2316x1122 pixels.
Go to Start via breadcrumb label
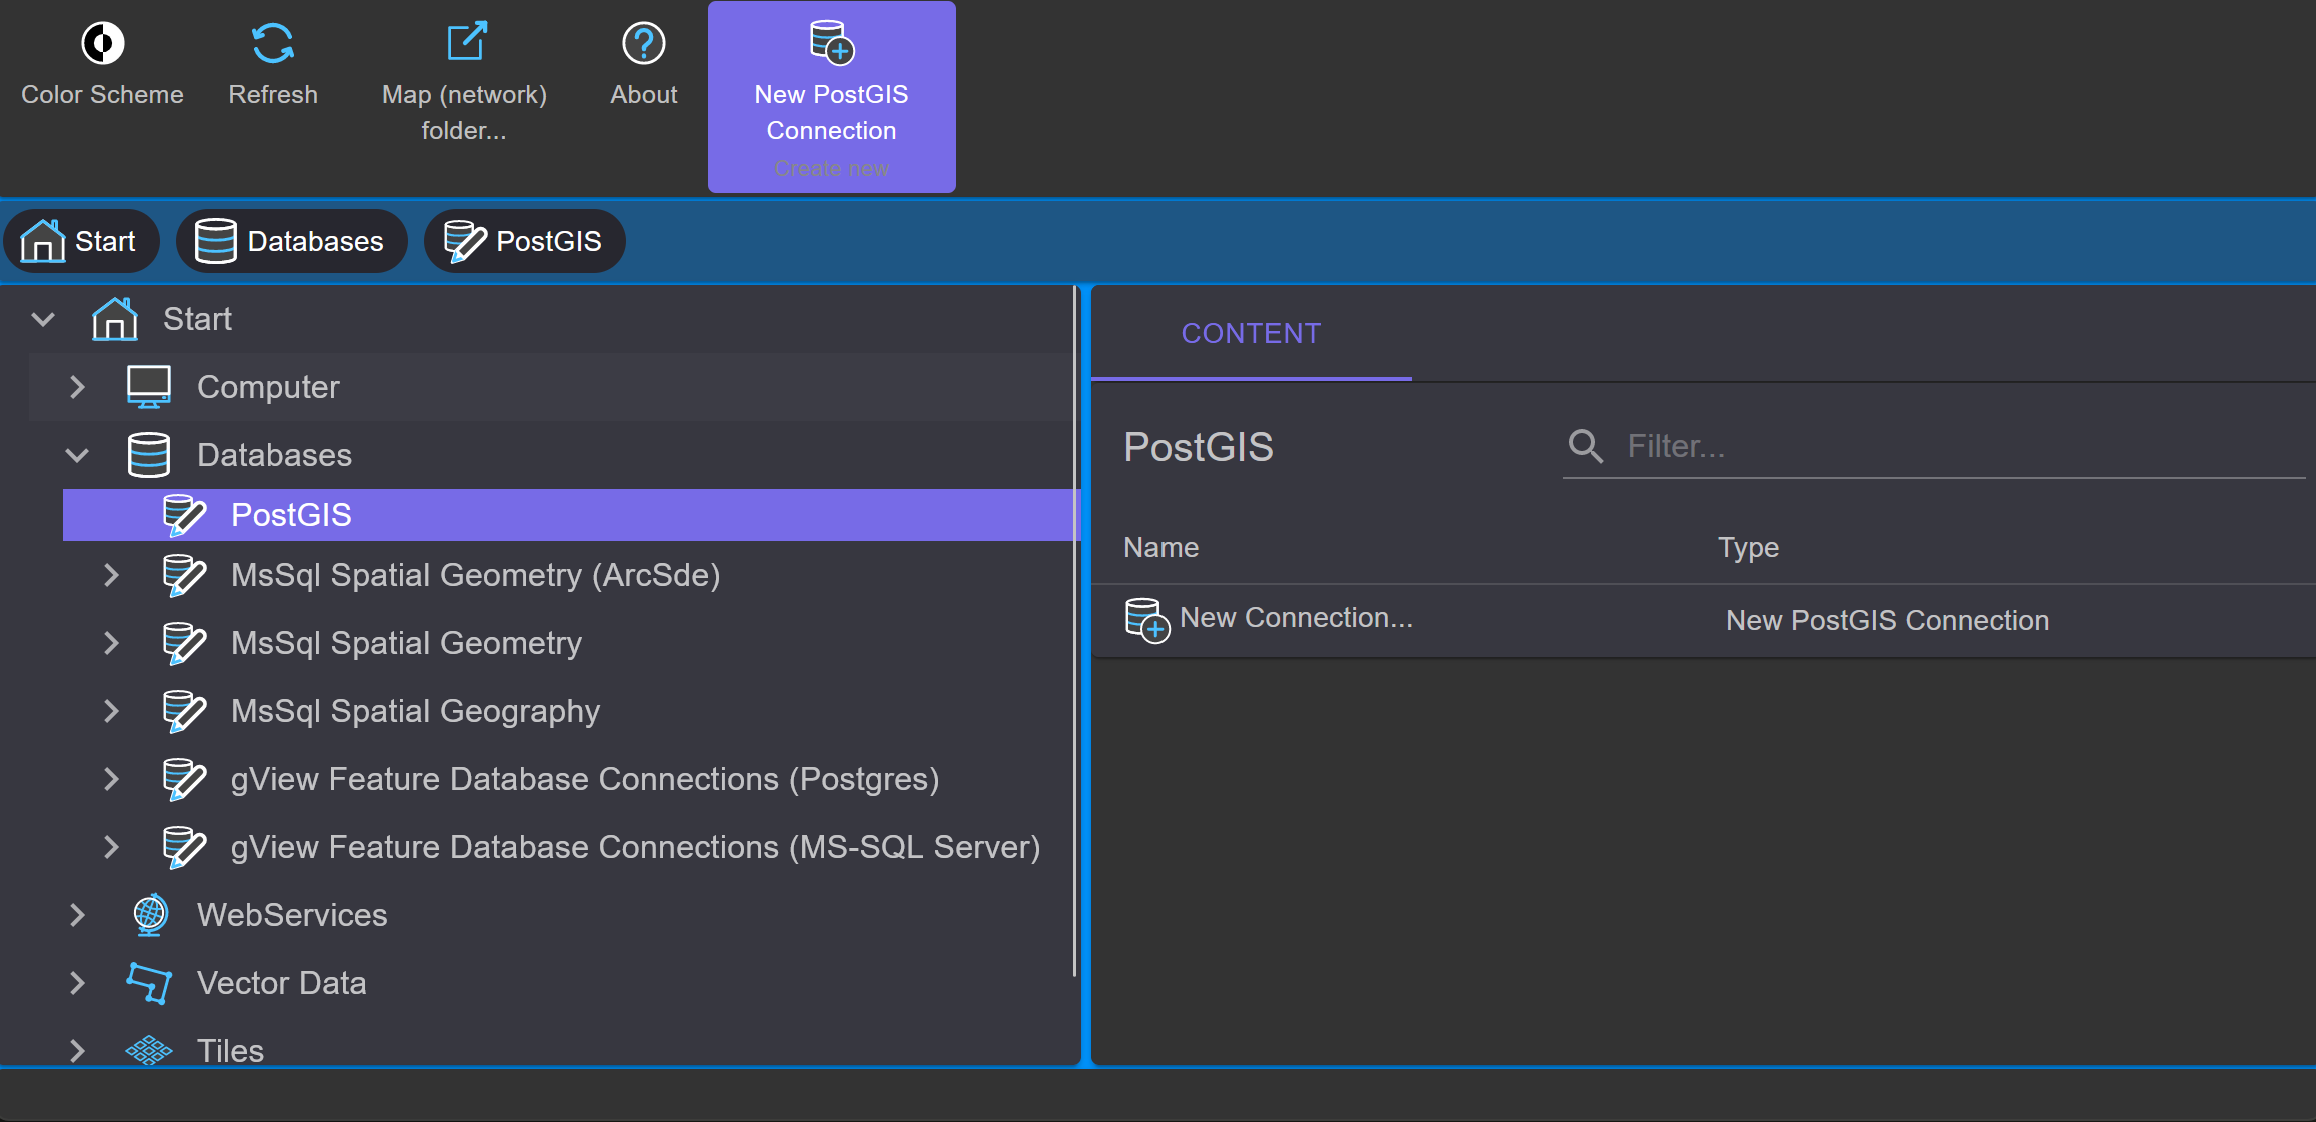coord(105,241)
